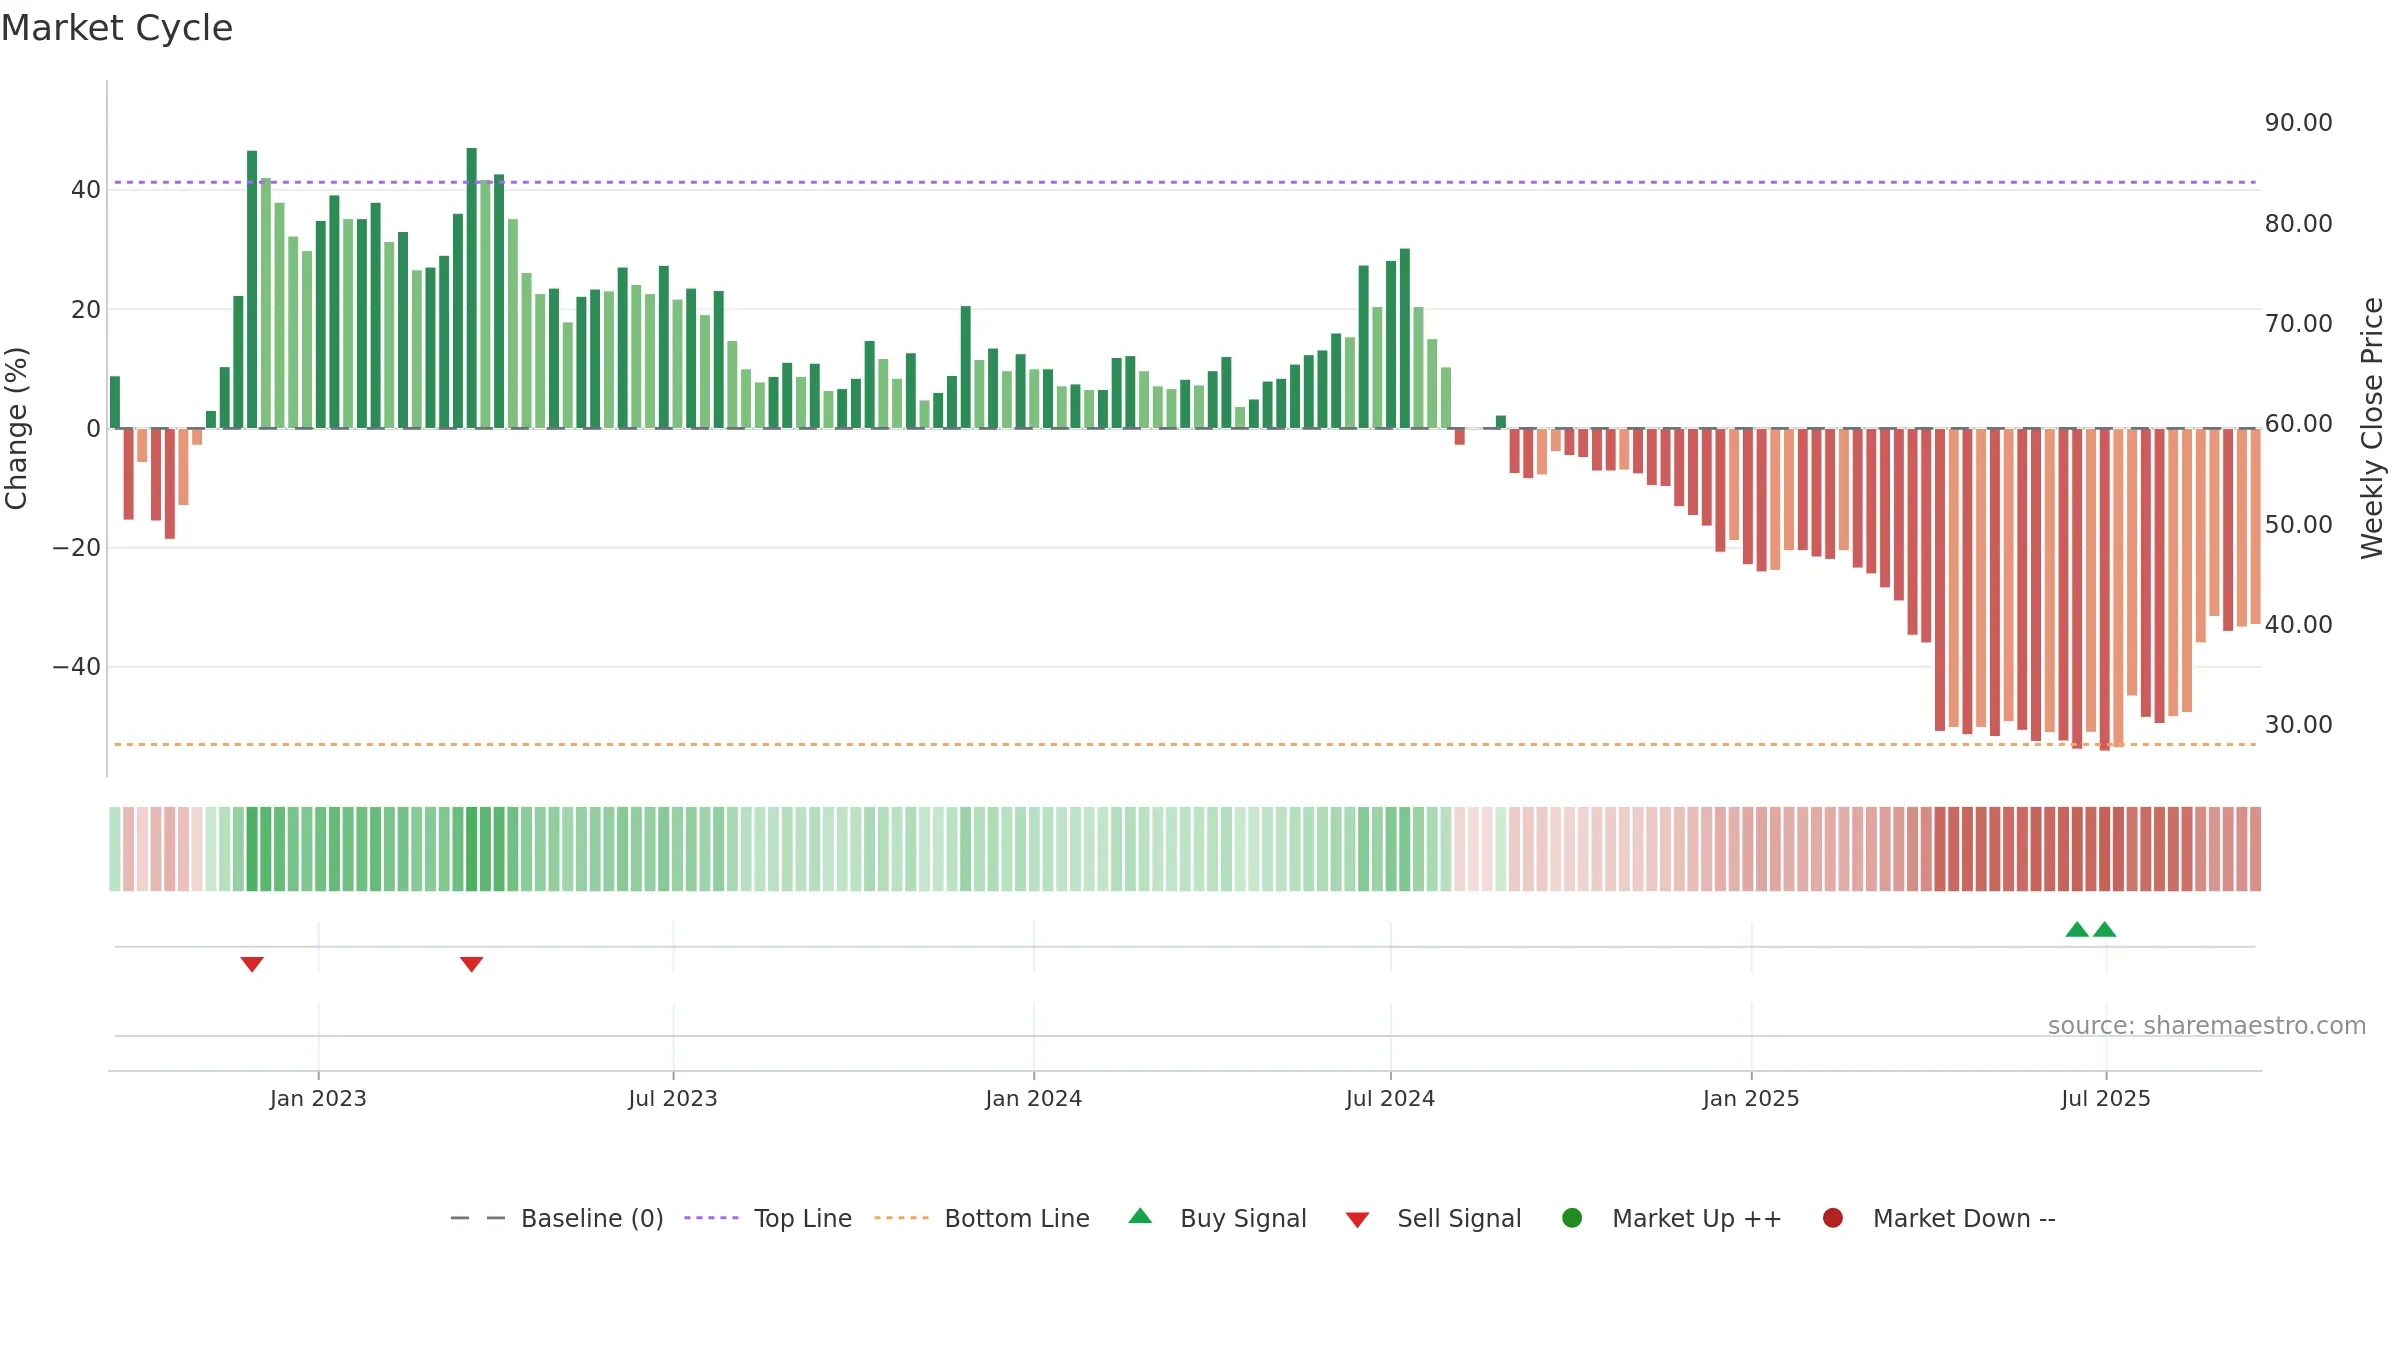Click the 30.00 weekly close price tick

click(x=2298, y=724)
